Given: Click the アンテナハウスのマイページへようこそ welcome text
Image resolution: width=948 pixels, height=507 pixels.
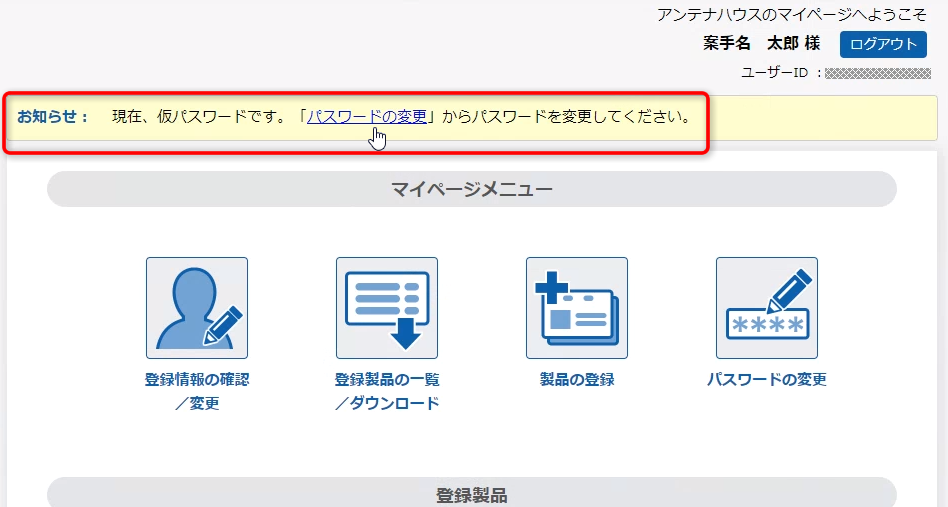Looking at the screenshot, I should pos(791,15).
